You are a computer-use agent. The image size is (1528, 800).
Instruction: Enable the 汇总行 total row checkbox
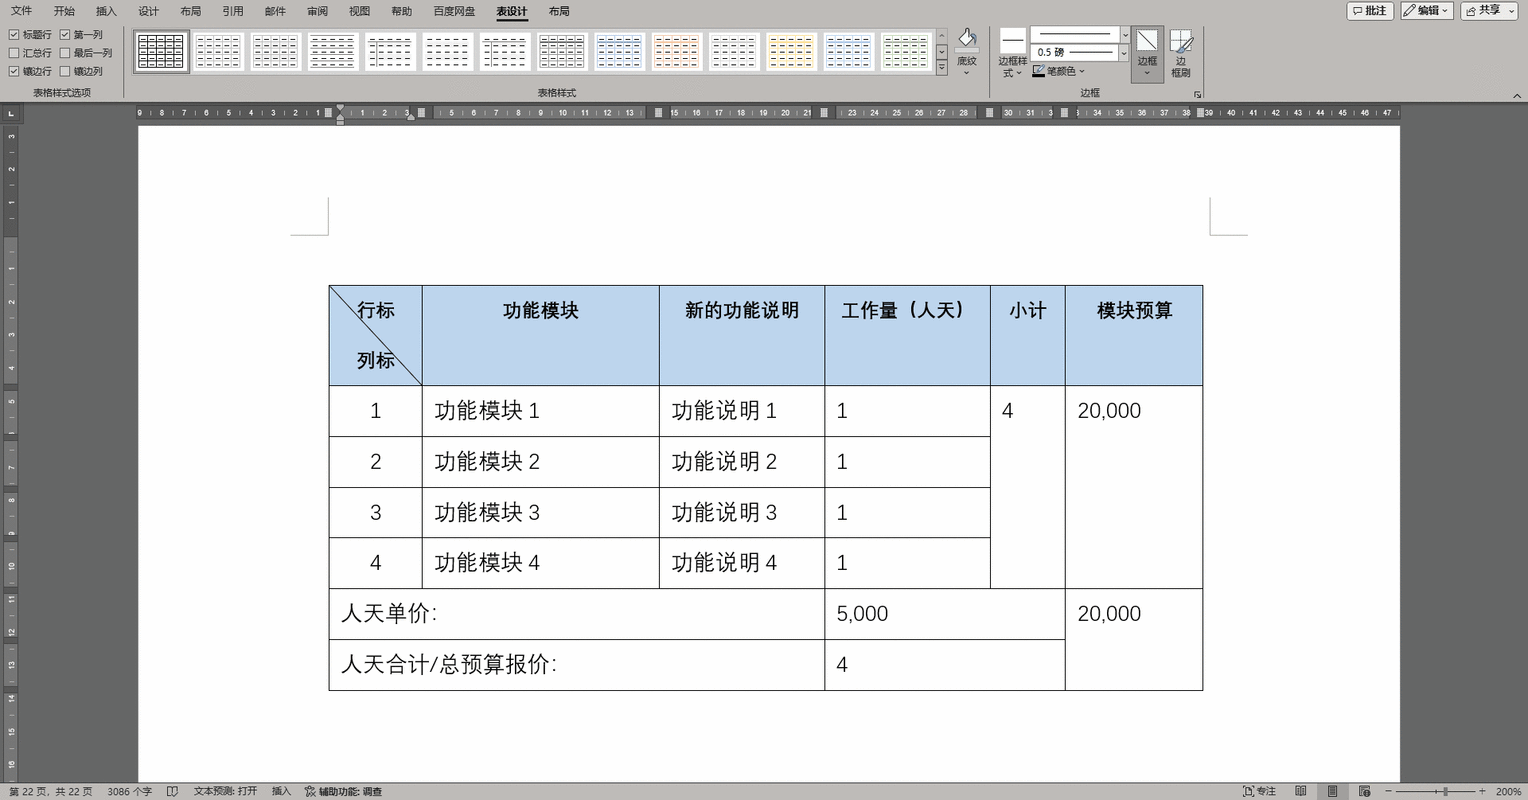point(14,53)
